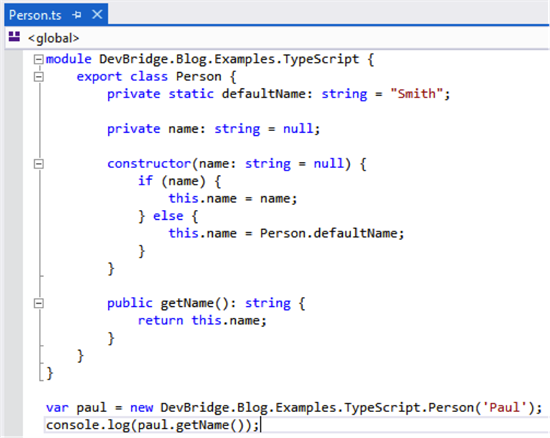Click the getName method name
The height and width of the screenshot is (438, 550).
(187, 303)
